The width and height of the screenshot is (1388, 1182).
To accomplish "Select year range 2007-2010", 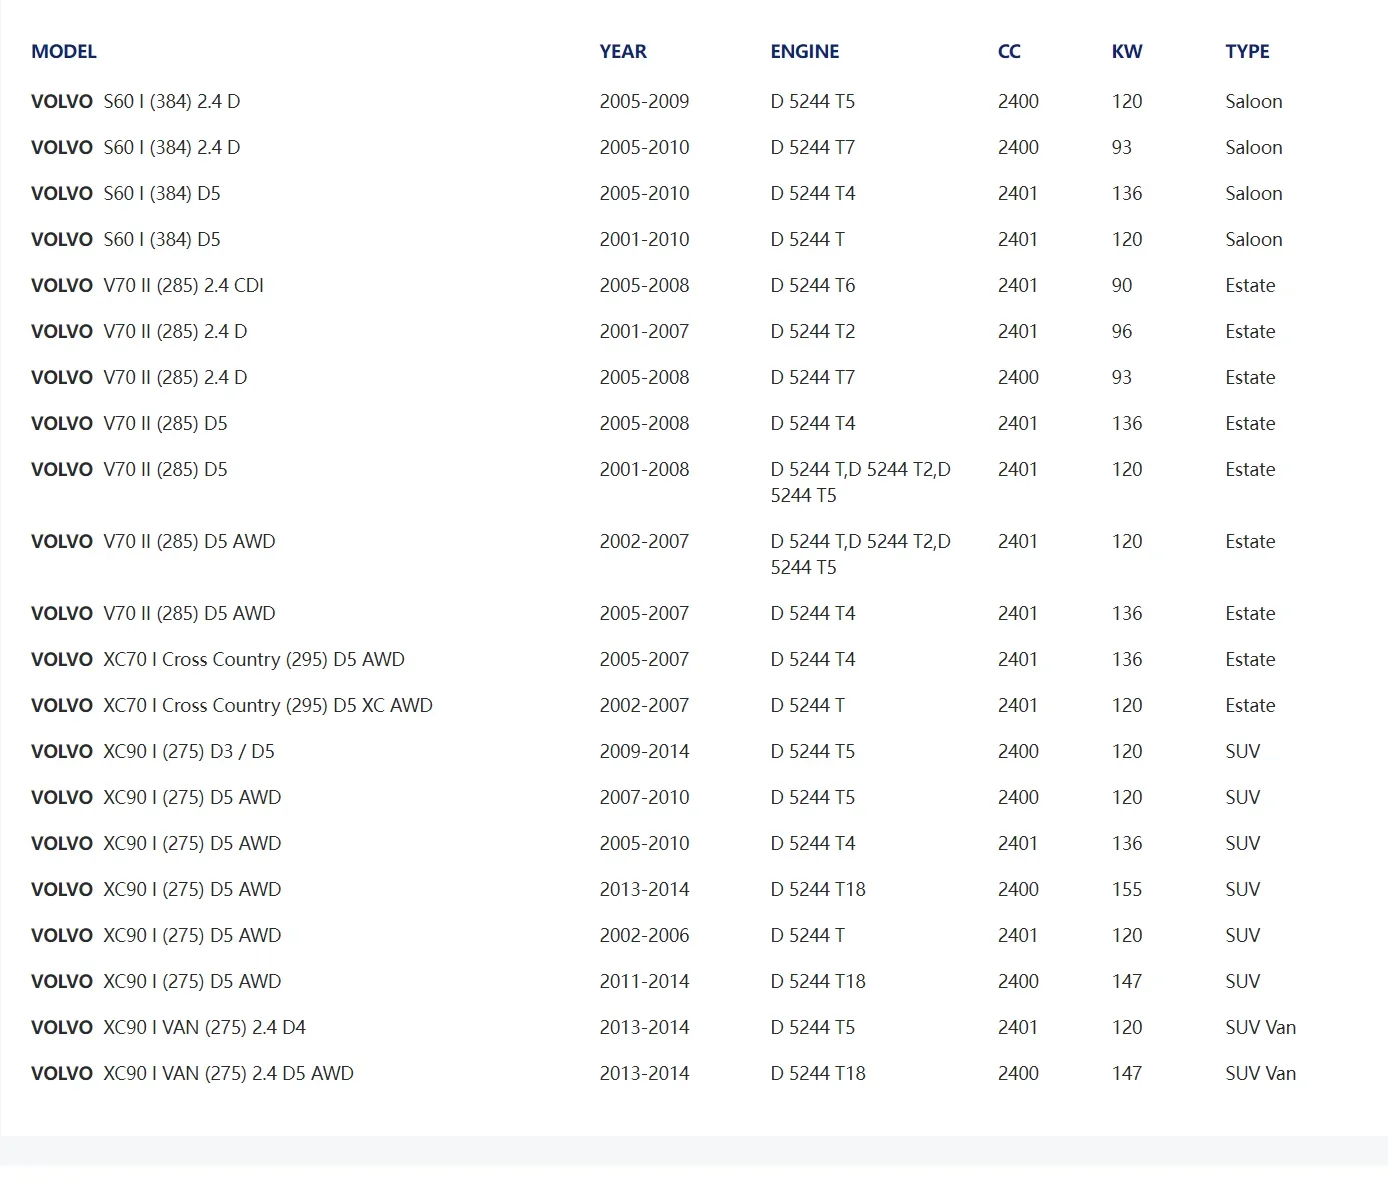I will 644,797.
